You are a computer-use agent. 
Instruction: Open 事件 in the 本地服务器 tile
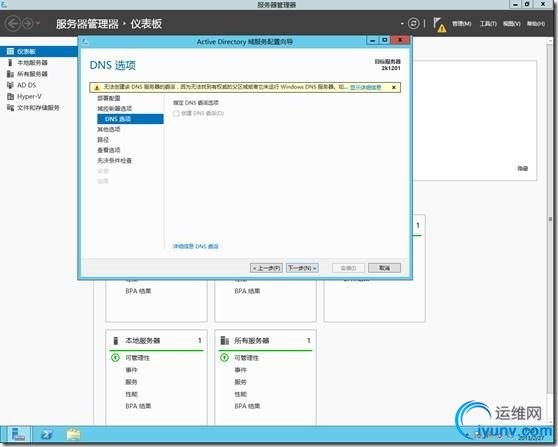[x=131, y=370]
